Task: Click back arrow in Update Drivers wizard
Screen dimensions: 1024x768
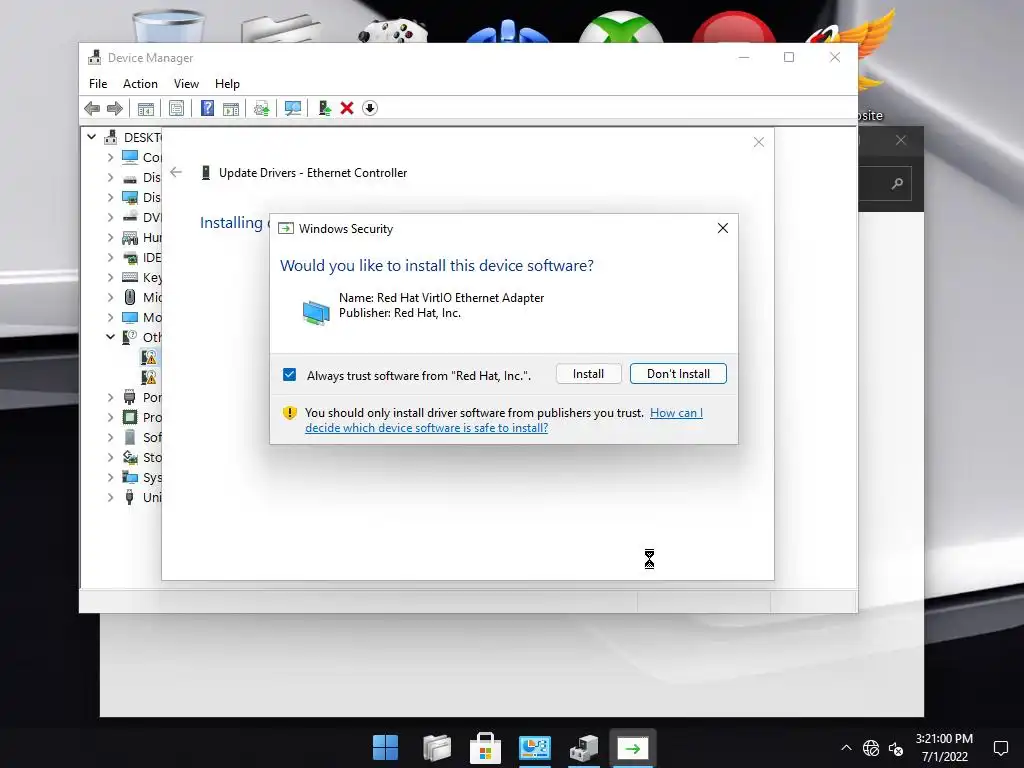Action: pyautogui.click(x=176, y=172)
